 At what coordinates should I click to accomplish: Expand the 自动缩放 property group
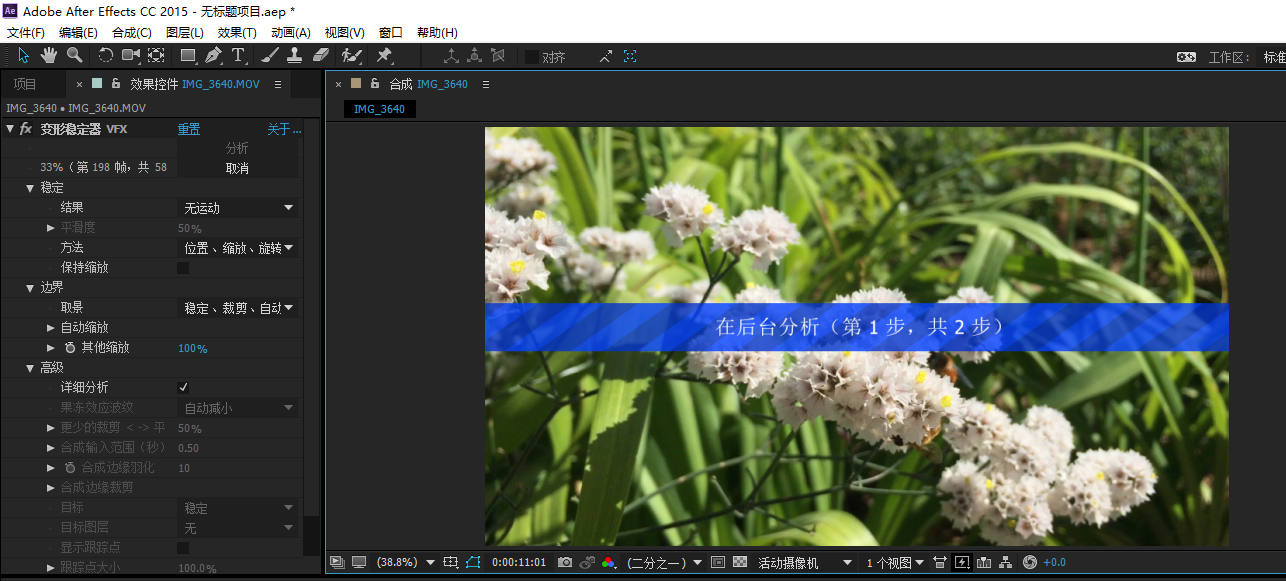51,328
